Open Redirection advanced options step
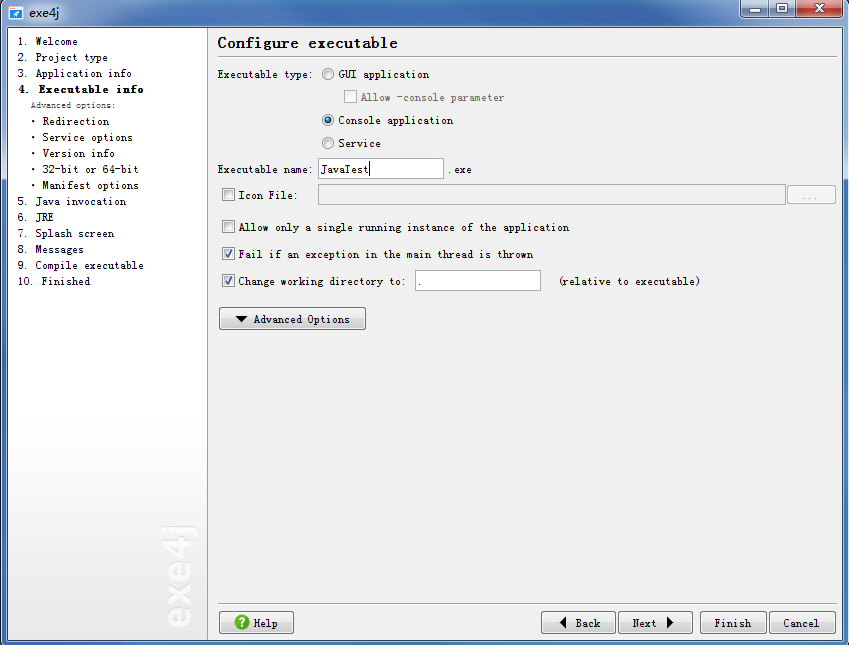 (76, 121)
